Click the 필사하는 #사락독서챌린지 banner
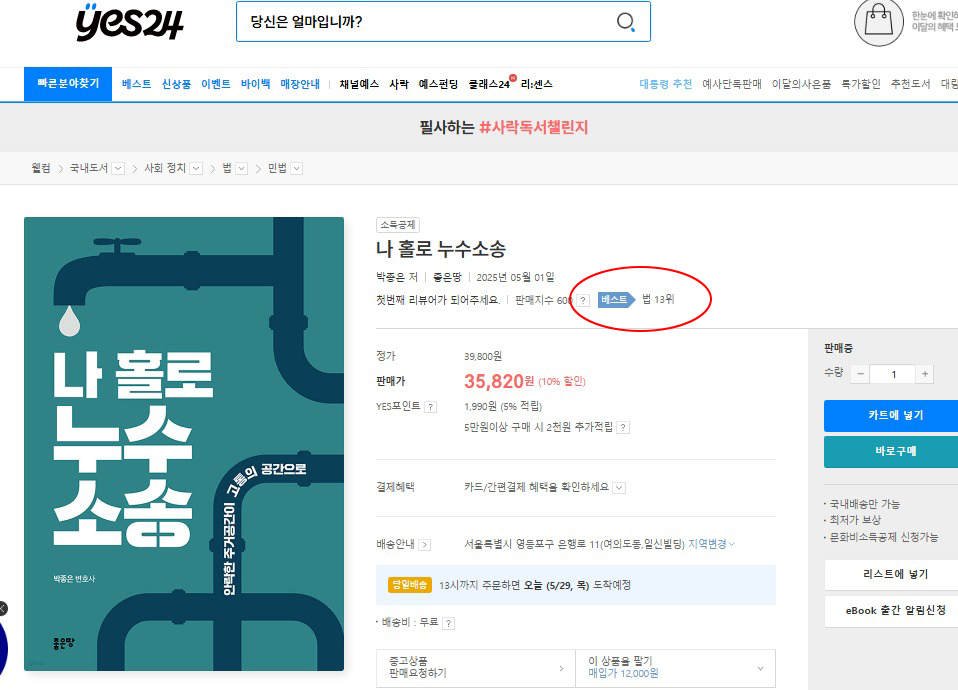This screenshot has width=958, height=690. [x=503, y=127]
